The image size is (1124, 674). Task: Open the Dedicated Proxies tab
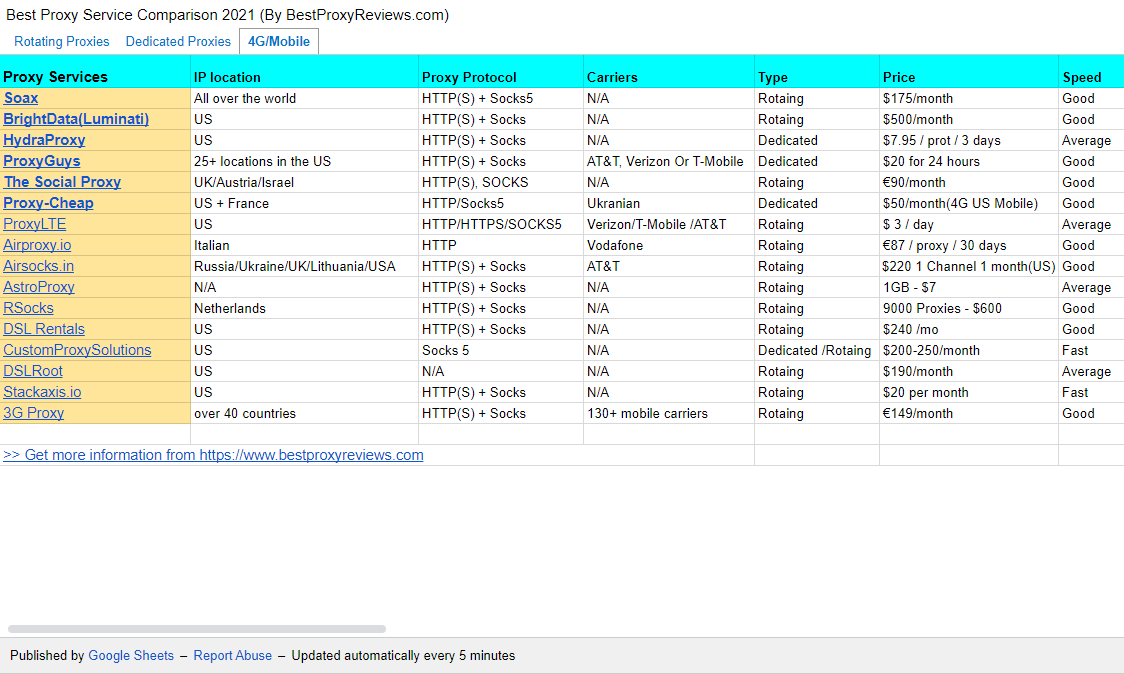coord(178,42)
